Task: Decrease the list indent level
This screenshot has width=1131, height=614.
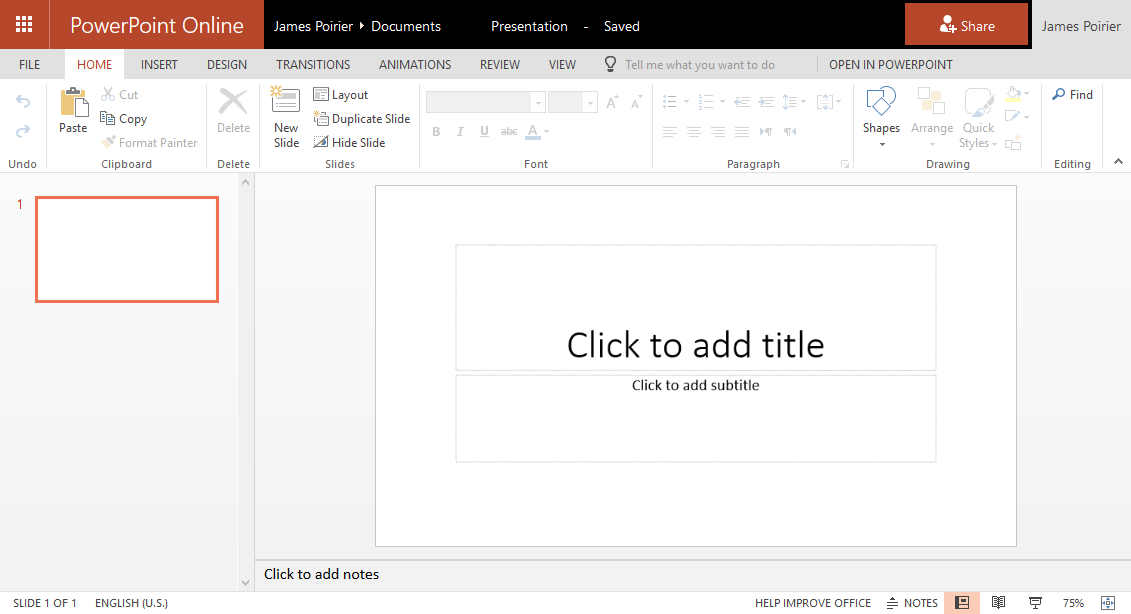Action: [742, 102]
